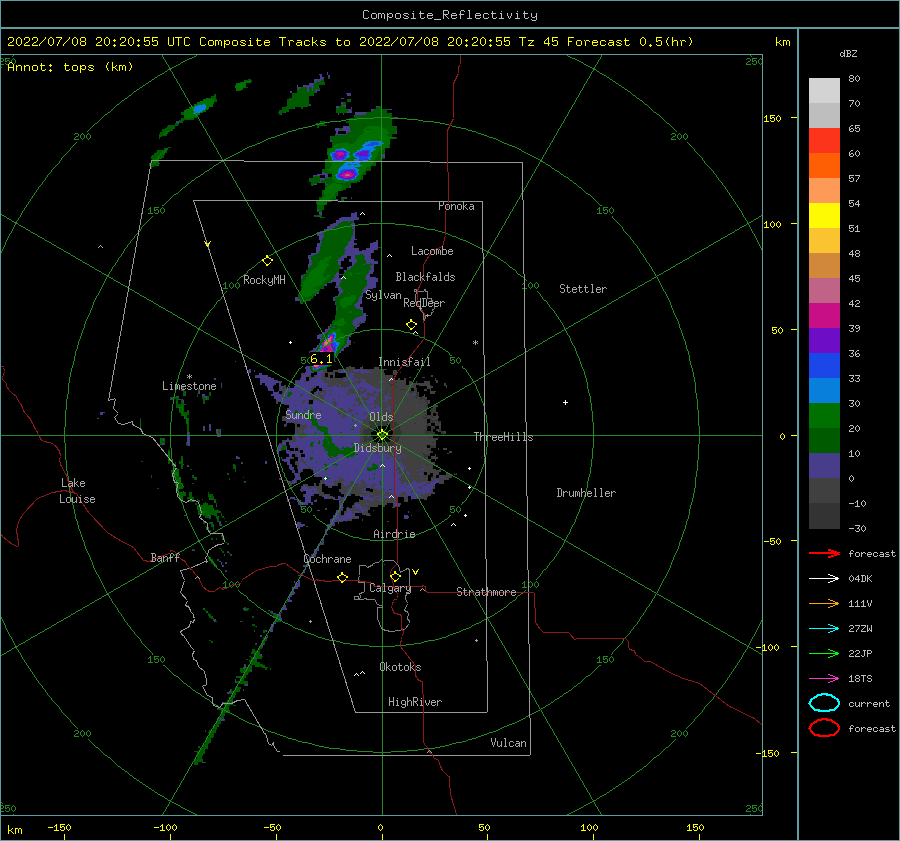This screenshot has width=900, height=841.
Task: Click the Okotoks town label
Action: pos(400,667)
